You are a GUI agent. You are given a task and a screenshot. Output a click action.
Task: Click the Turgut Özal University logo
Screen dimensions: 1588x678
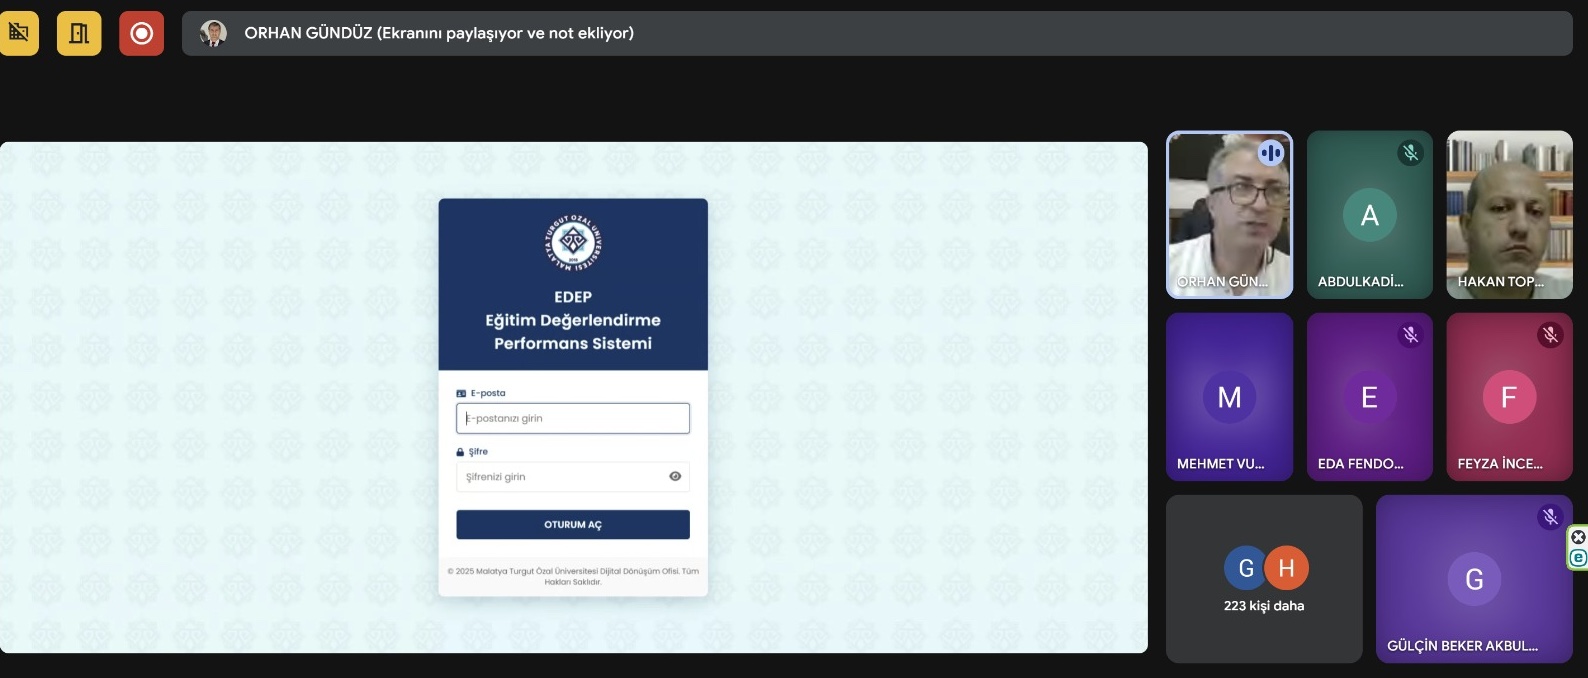click(x=573, y=242)
